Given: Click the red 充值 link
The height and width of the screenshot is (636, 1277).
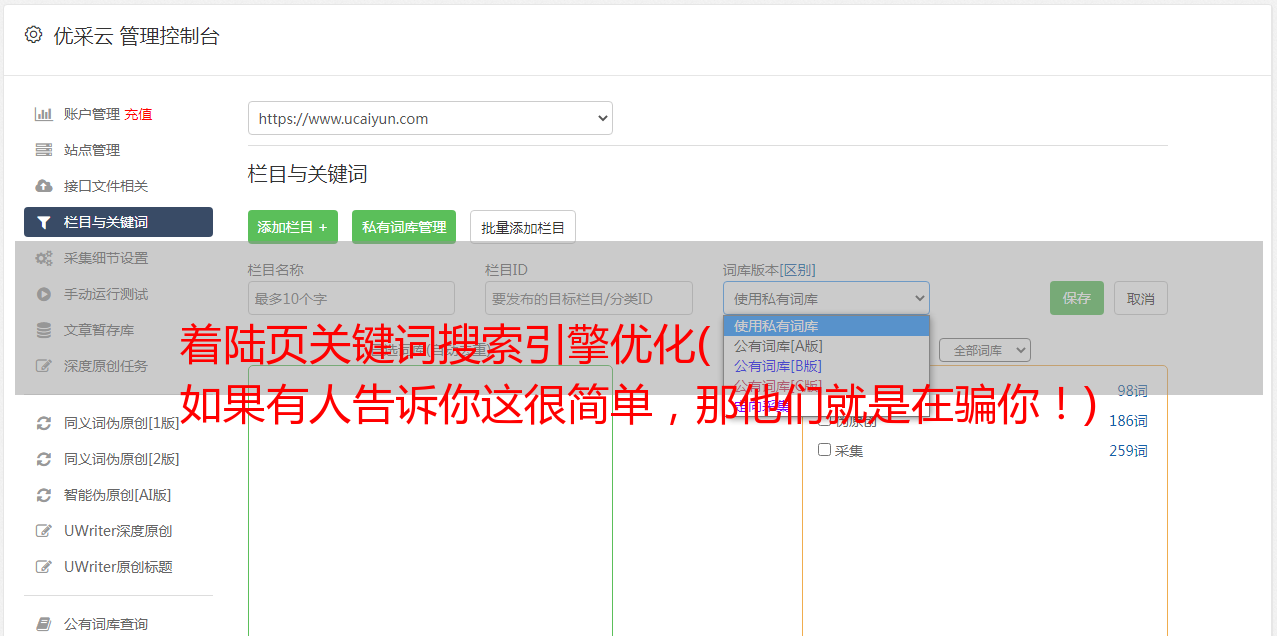Looking at the screenshot, I should [138, 114].
